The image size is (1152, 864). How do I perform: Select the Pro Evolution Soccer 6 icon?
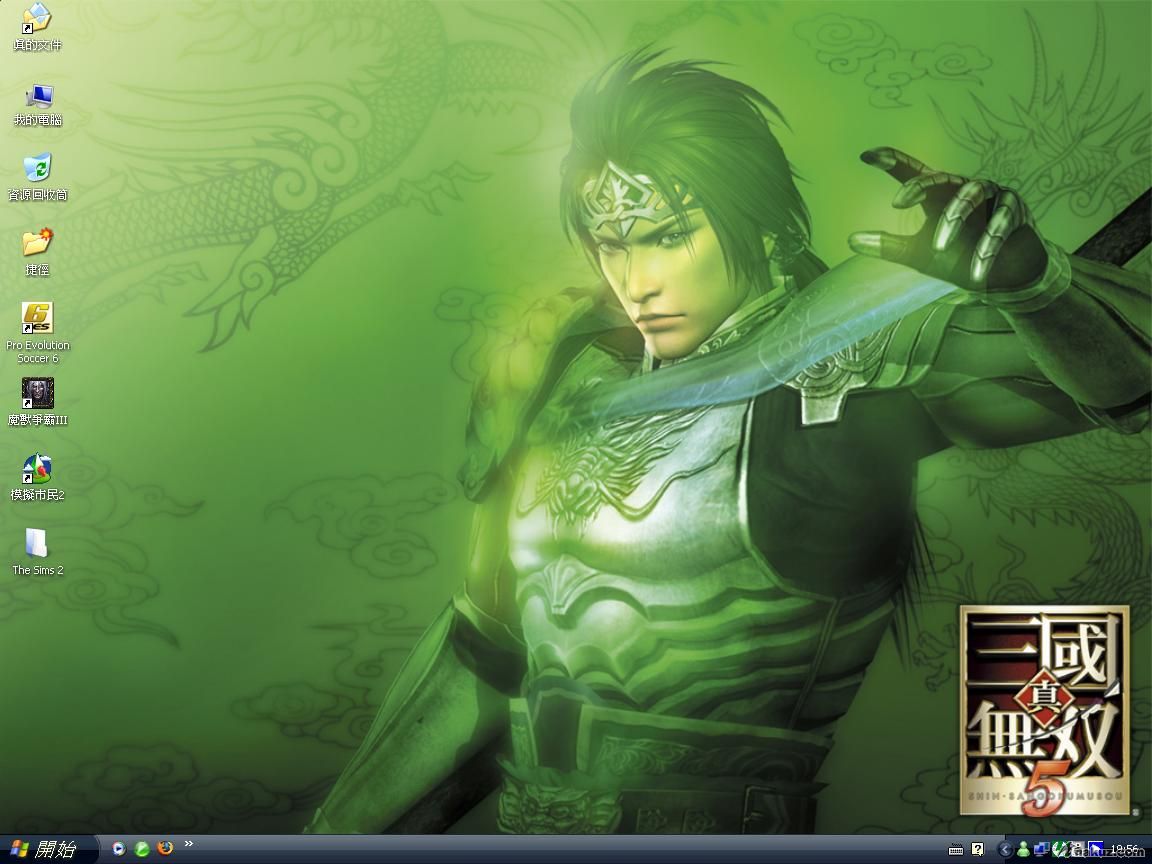[x=37, y=333]
